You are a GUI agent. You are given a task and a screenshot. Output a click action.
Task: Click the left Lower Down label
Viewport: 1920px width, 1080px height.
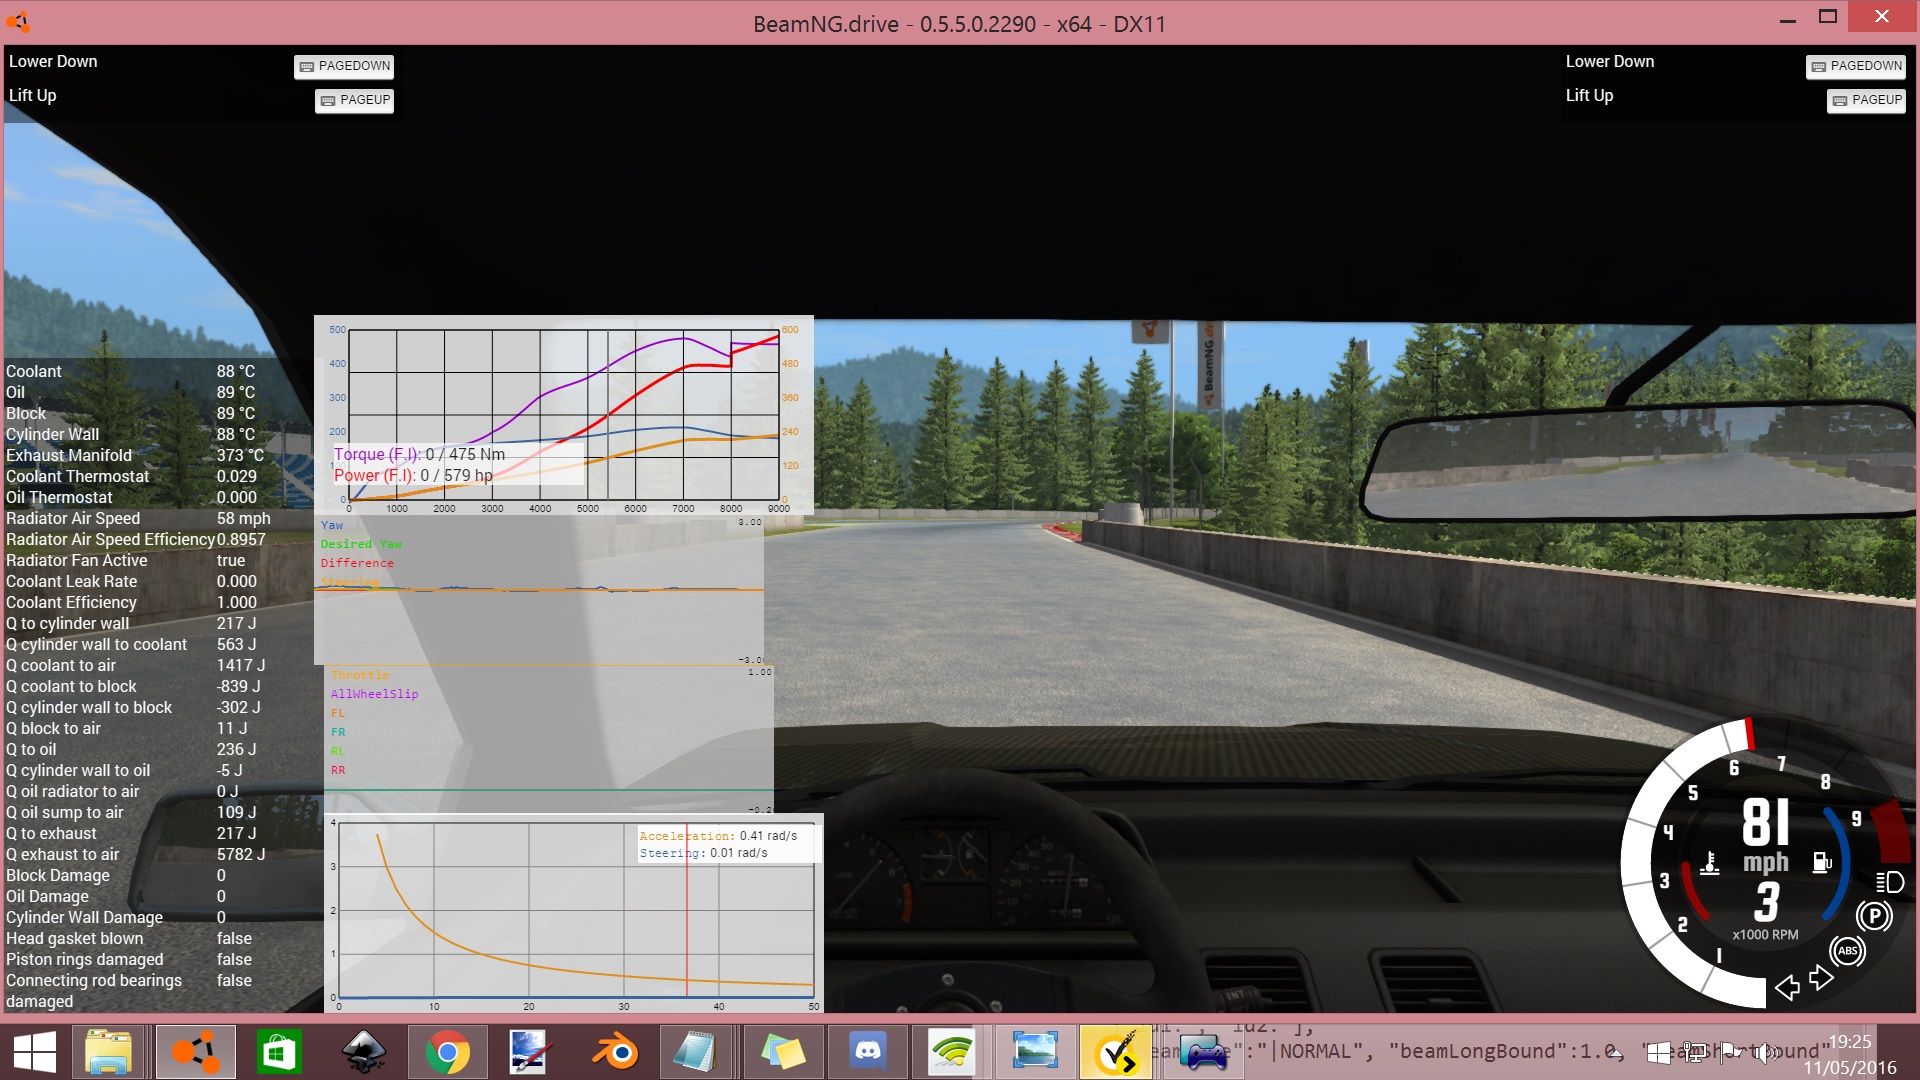[53, 62]
